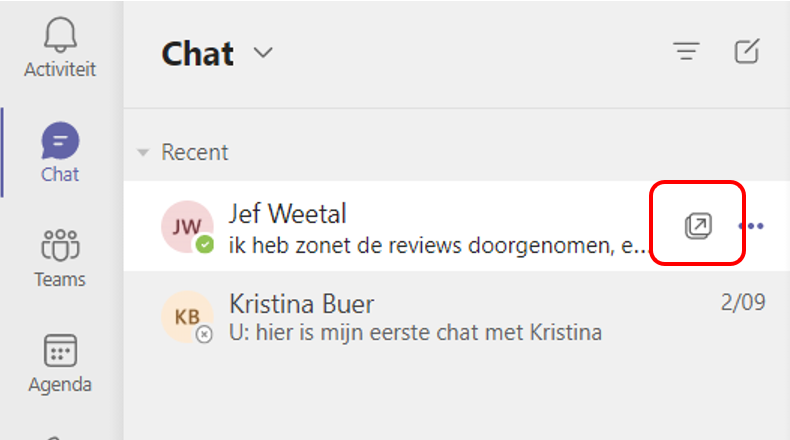
Task: Open more options for Jef Weetal chat
Action: coord(751,226)
